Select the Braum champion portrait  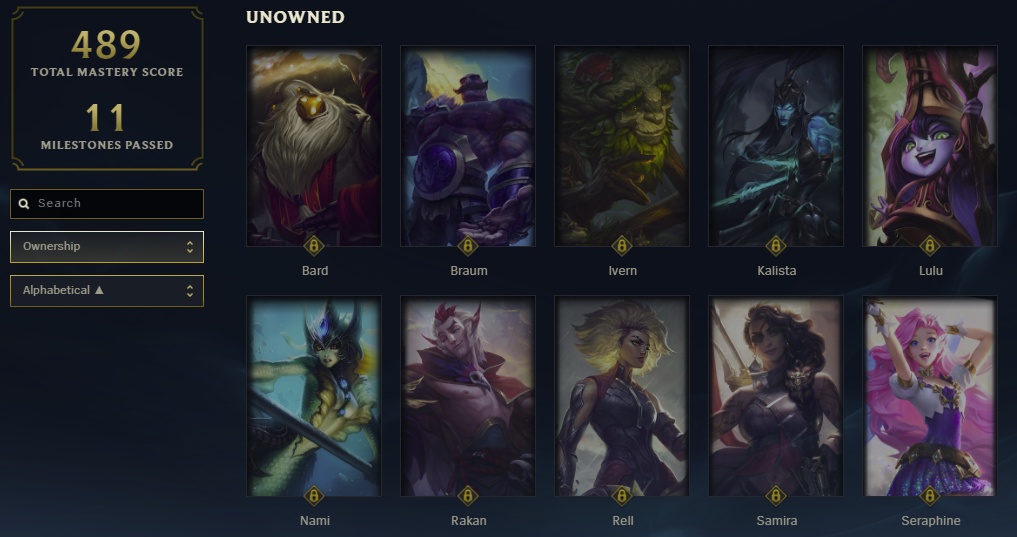coord(468,146)
